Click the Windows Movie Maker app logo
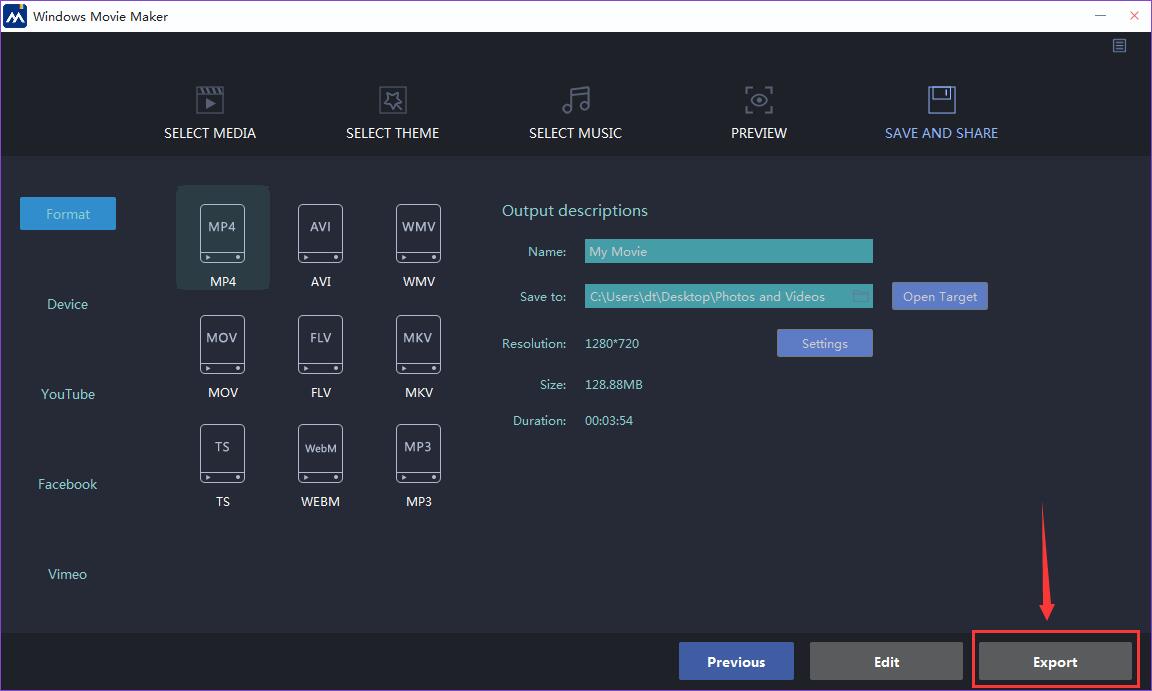This screenshot has width=1152, height=691. [x=15, y=15]
